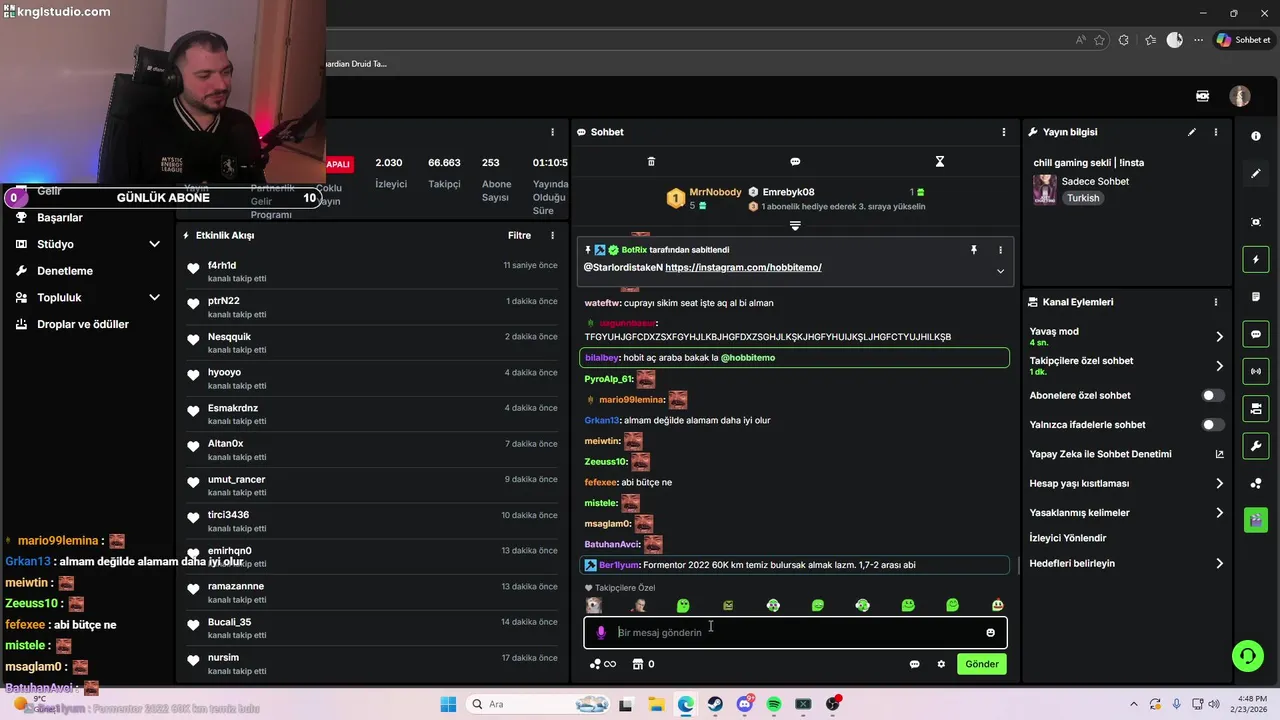Toggle Yalnızca ifadelerle sohbet switch
1280x720 pixels.
pos(1213,425)
